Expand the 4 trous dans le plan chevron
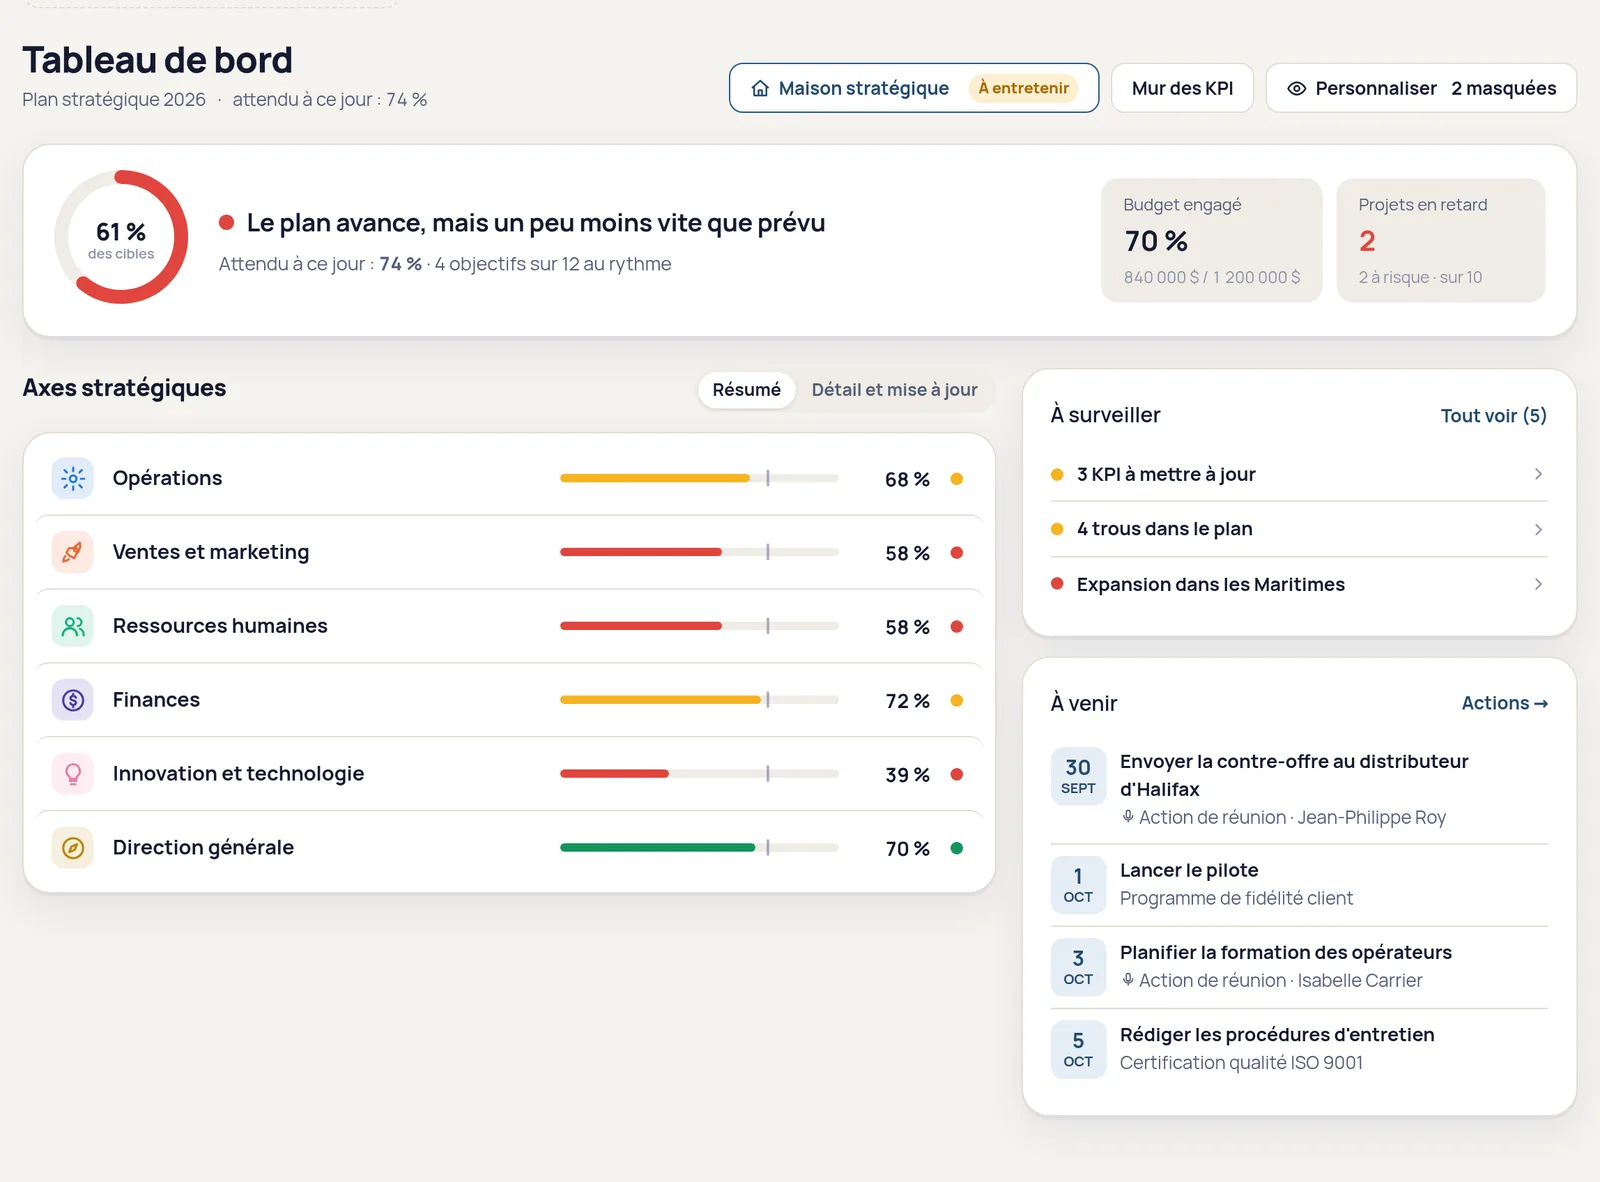Image resolution: width=1600 pixels, height=1182 pixels. click(x=1538, y=529)
